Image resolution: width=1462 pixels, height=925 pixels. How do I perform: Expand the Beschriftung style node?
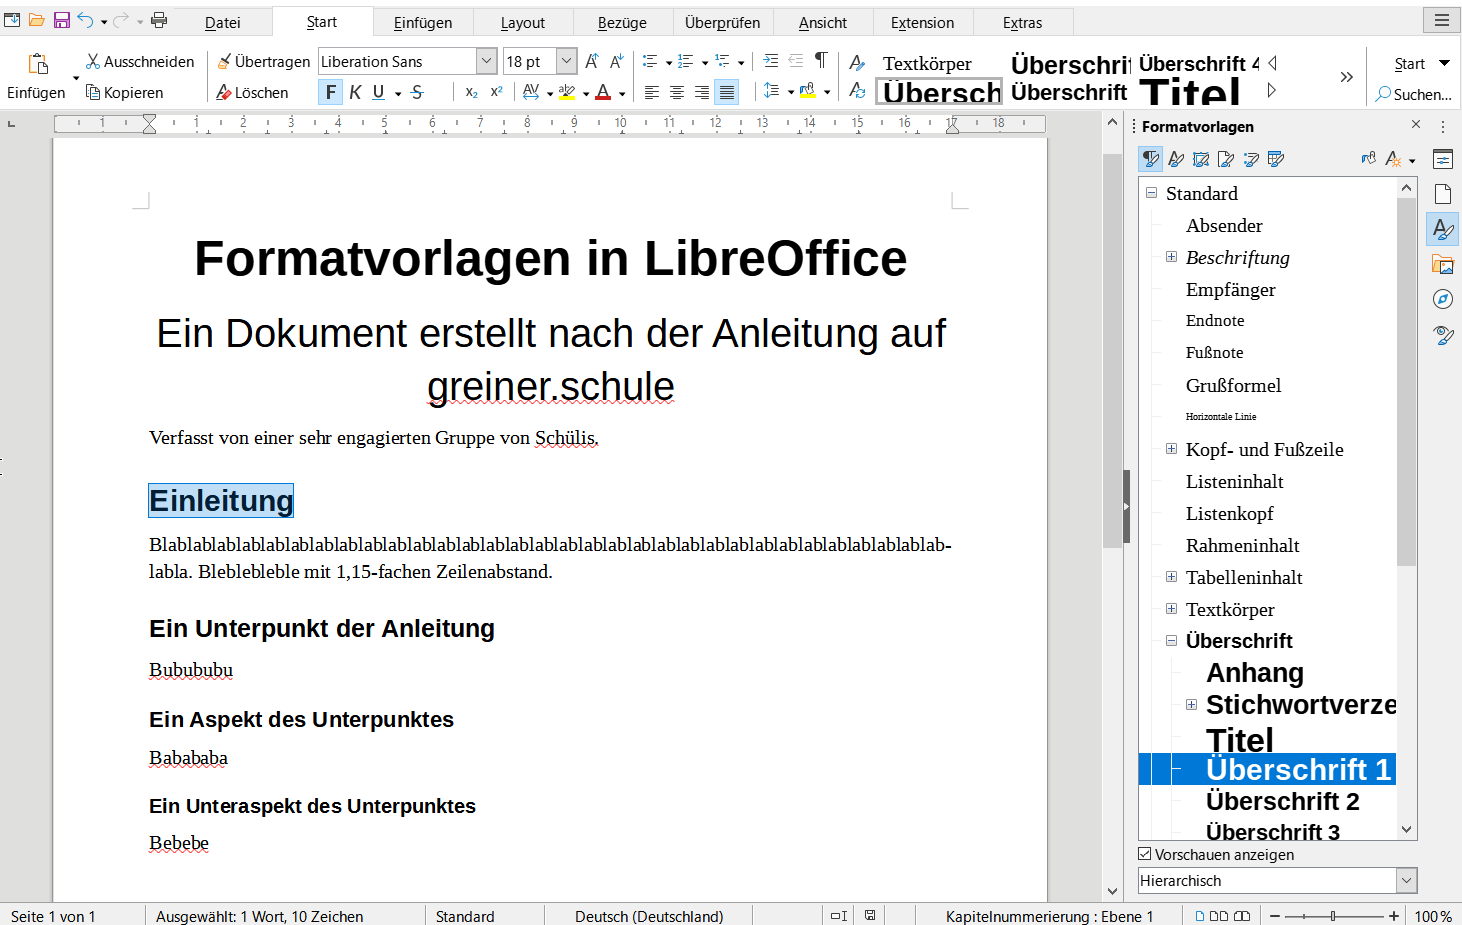point(1171,257)
